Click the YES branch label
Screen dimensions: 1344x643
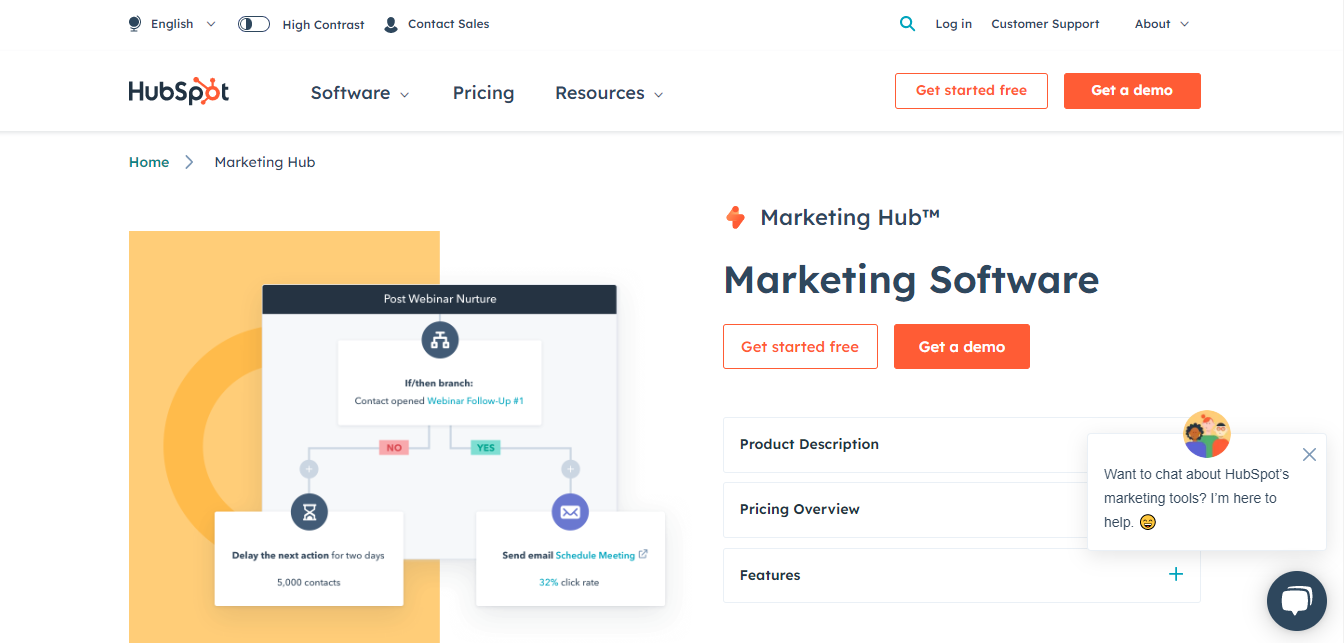[x=486, y=447]
